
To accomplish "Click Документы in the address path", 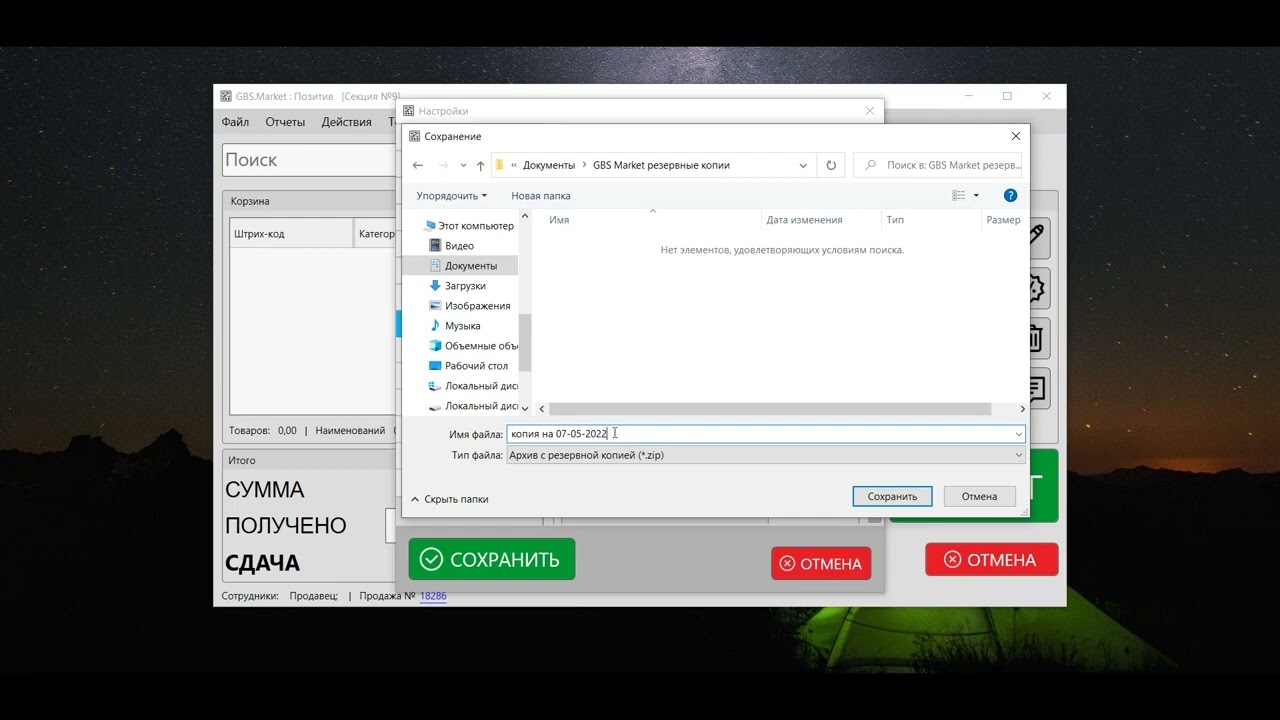I will point(549,165).
